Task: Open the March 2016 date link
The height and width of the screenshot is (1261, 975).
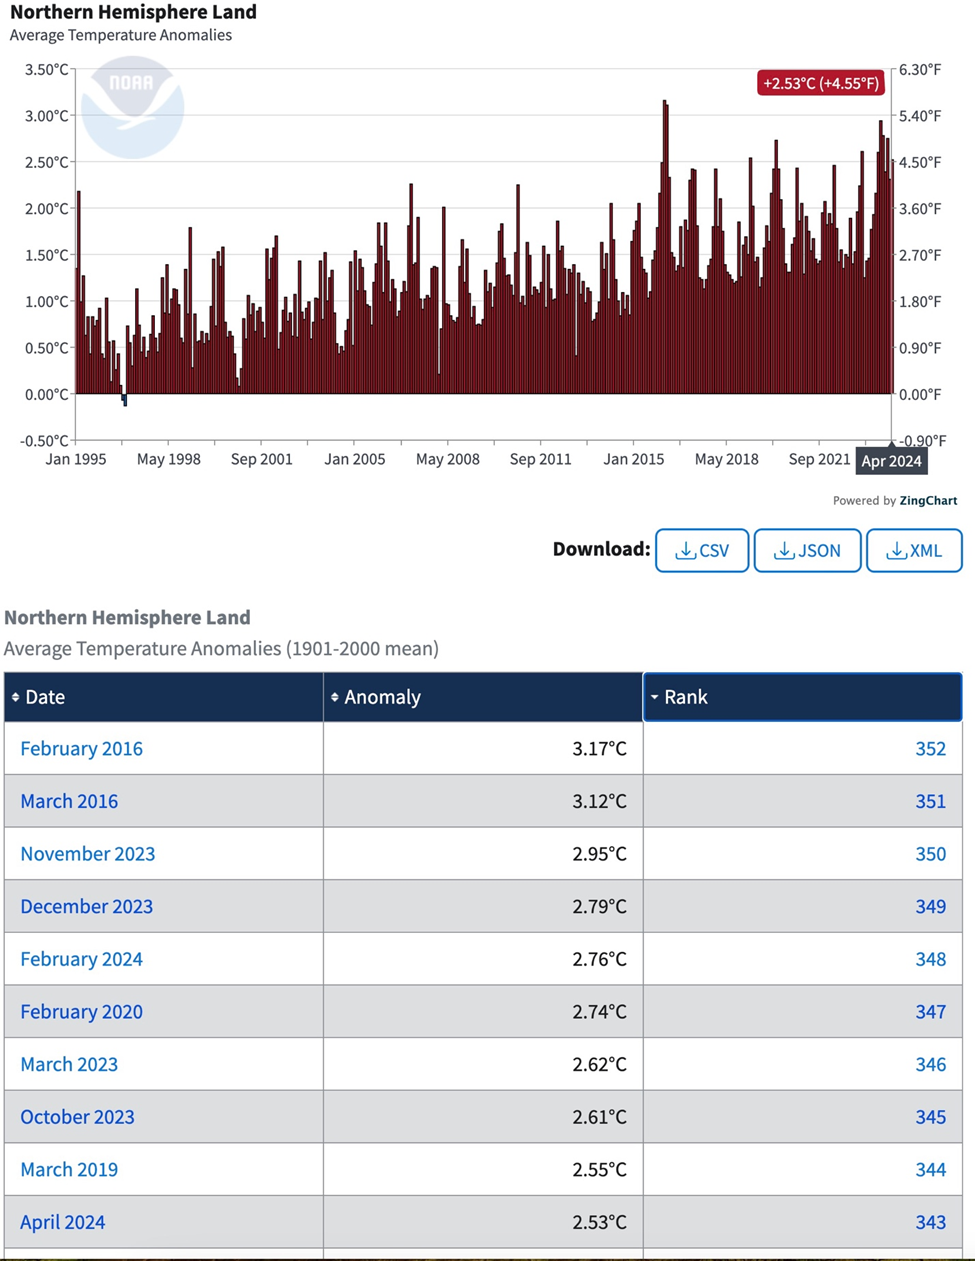Action: click(x=69, y=801)
